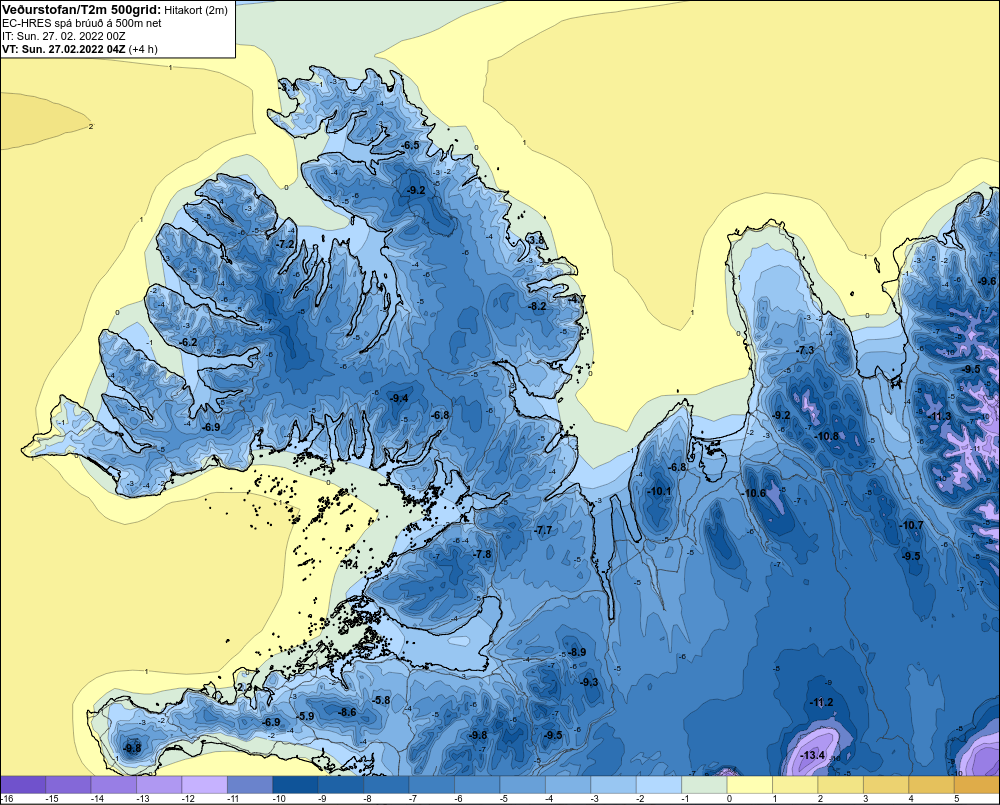Click the legend tick label -7
Screen dimensions: 1000x805
pyautogui.click(x=413, y=799)
